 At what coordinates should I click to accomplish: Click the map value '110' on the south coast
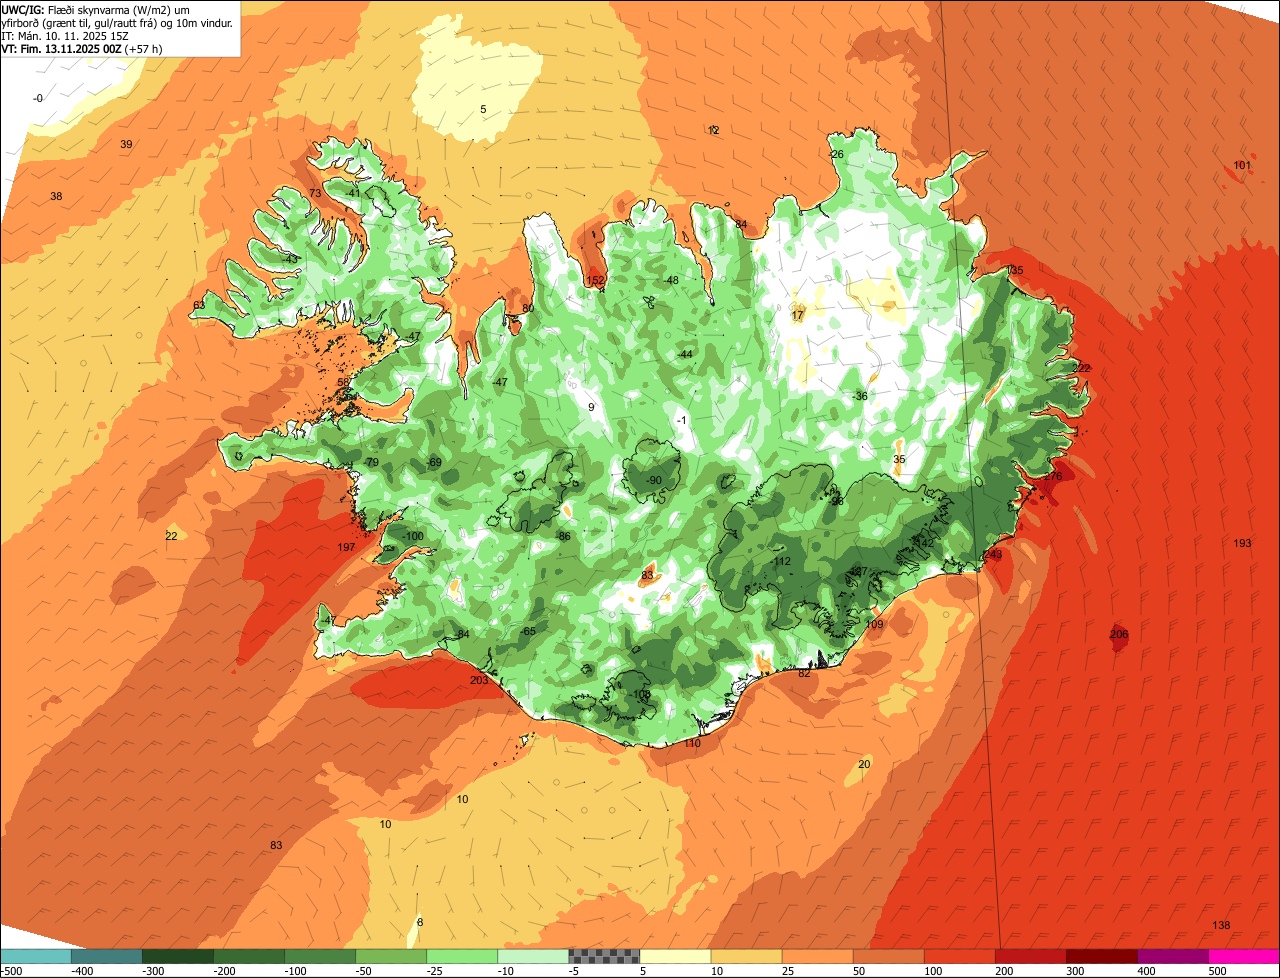point(692,743)
